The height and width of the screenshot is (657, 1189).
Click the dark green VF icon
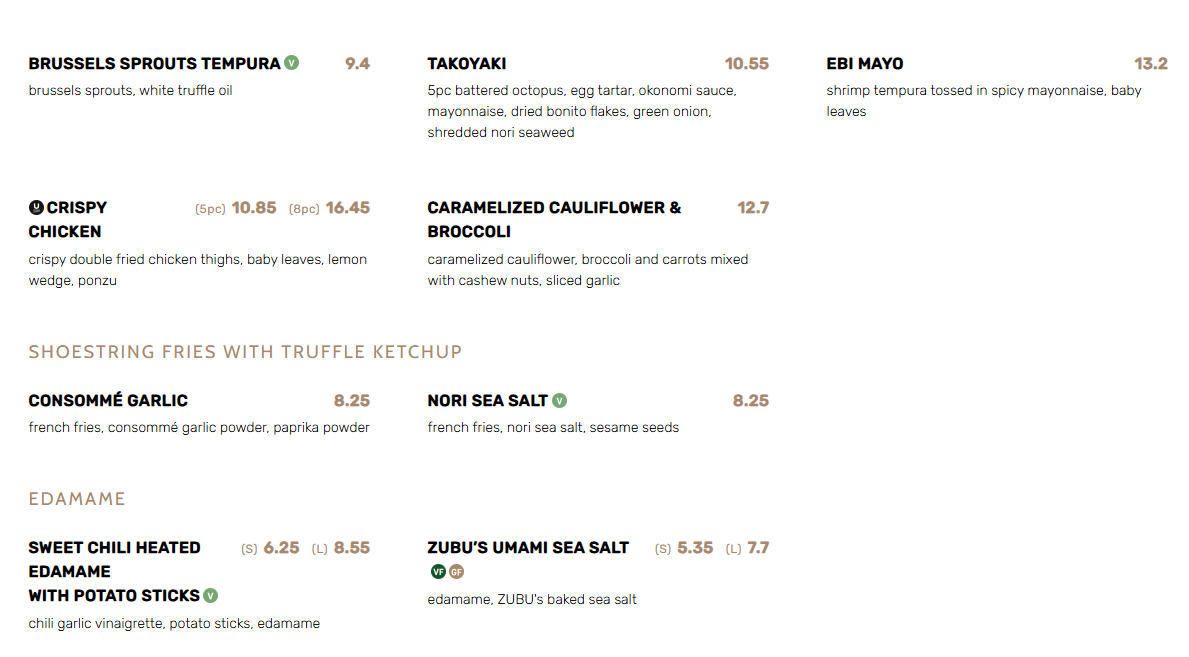click(x=438, y=572)
